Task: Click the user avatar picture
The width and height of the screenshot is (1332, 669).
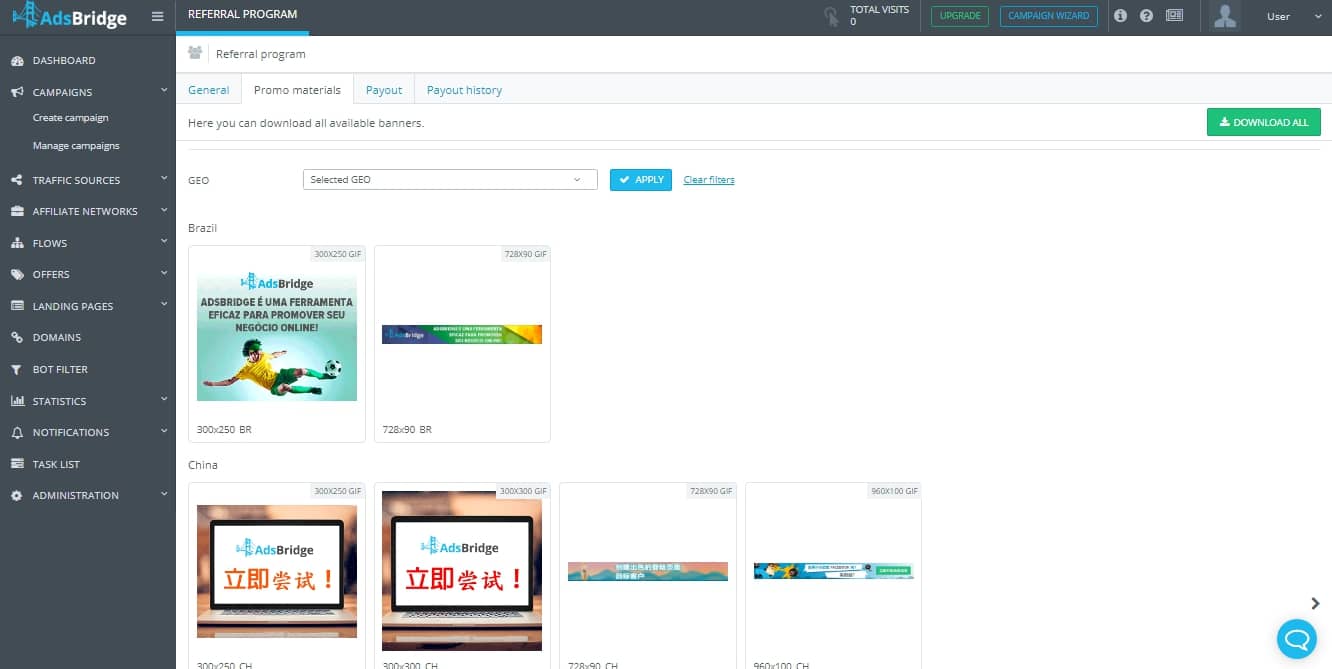Action: 1225,16
